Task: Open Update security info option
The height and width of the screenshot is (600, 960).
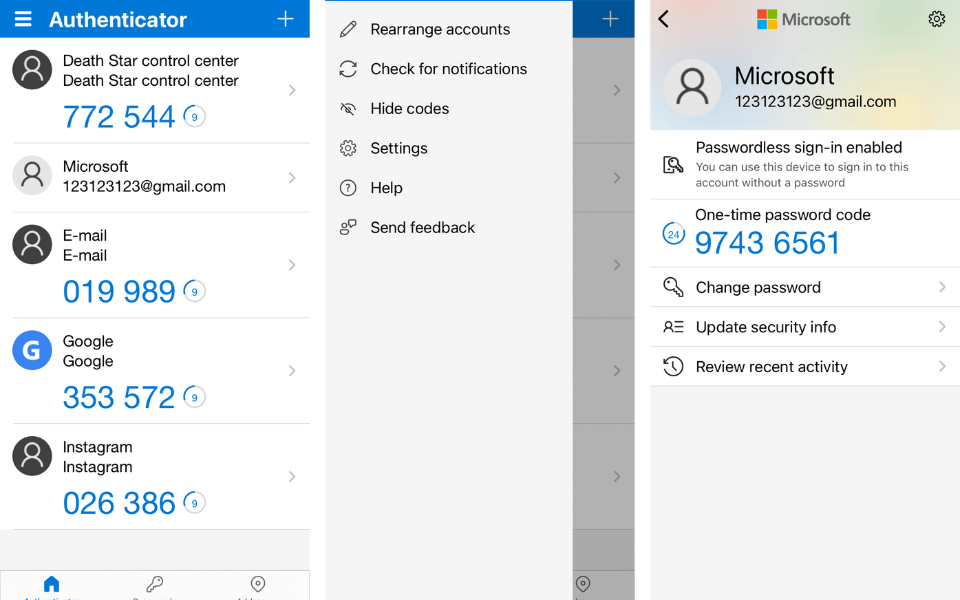Action: [x=805, y=327]
